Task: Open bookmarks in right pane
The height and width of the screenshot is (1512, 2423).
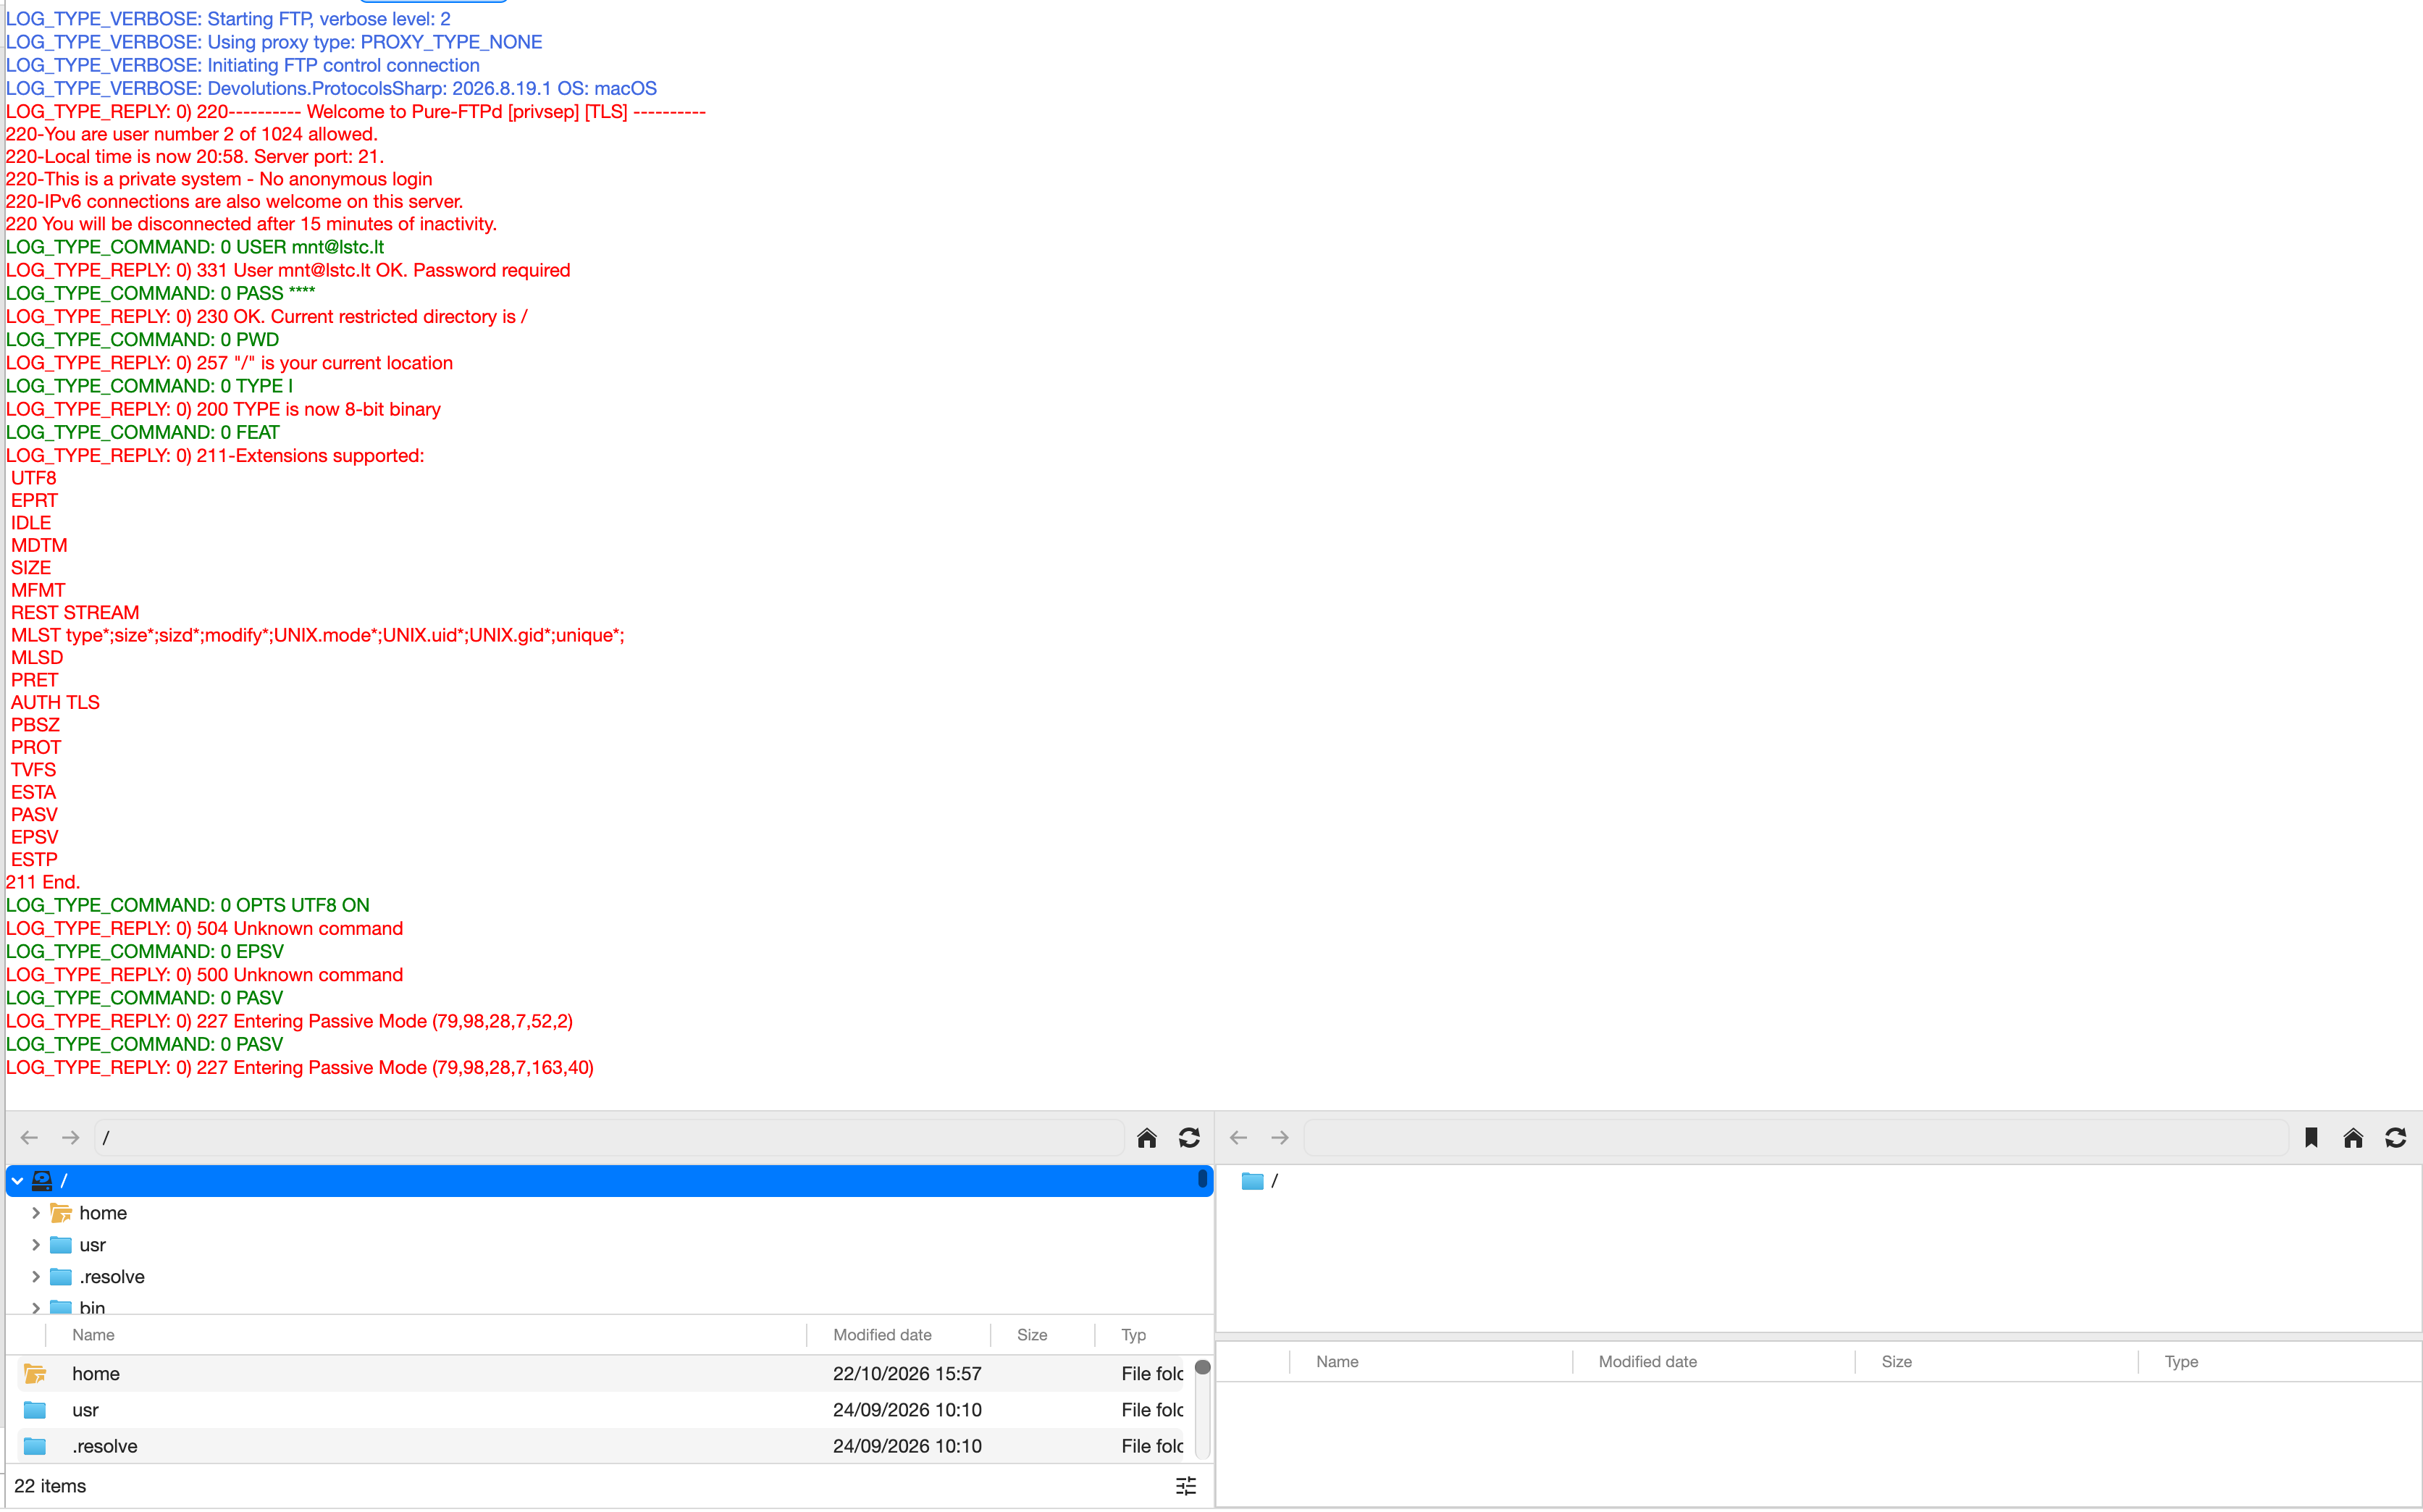Action: click(2311, 1138)
